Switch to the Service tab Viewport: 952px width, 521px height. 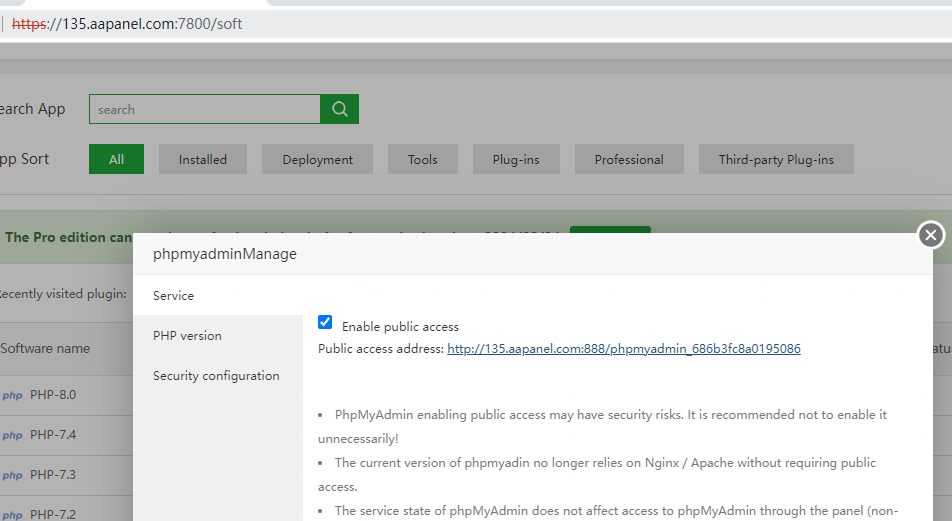[174, 296]
